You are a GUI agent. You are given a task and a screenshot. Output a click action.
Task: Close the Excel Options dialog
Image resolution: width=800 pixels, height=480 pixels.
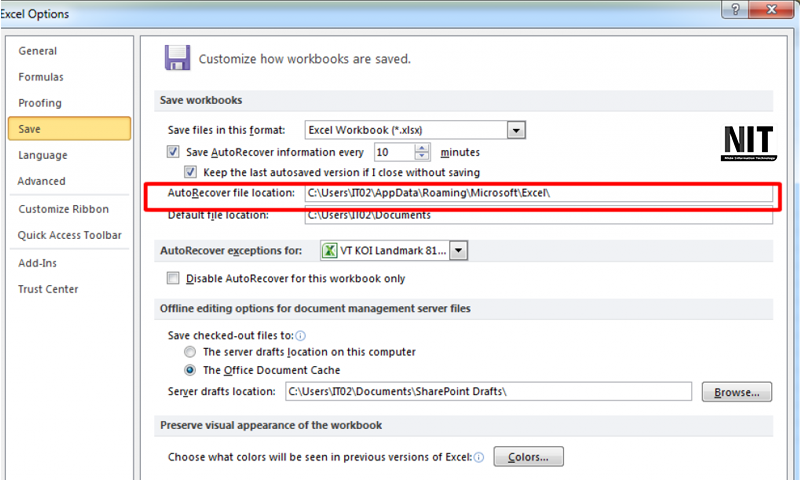(x=771, y=9)
